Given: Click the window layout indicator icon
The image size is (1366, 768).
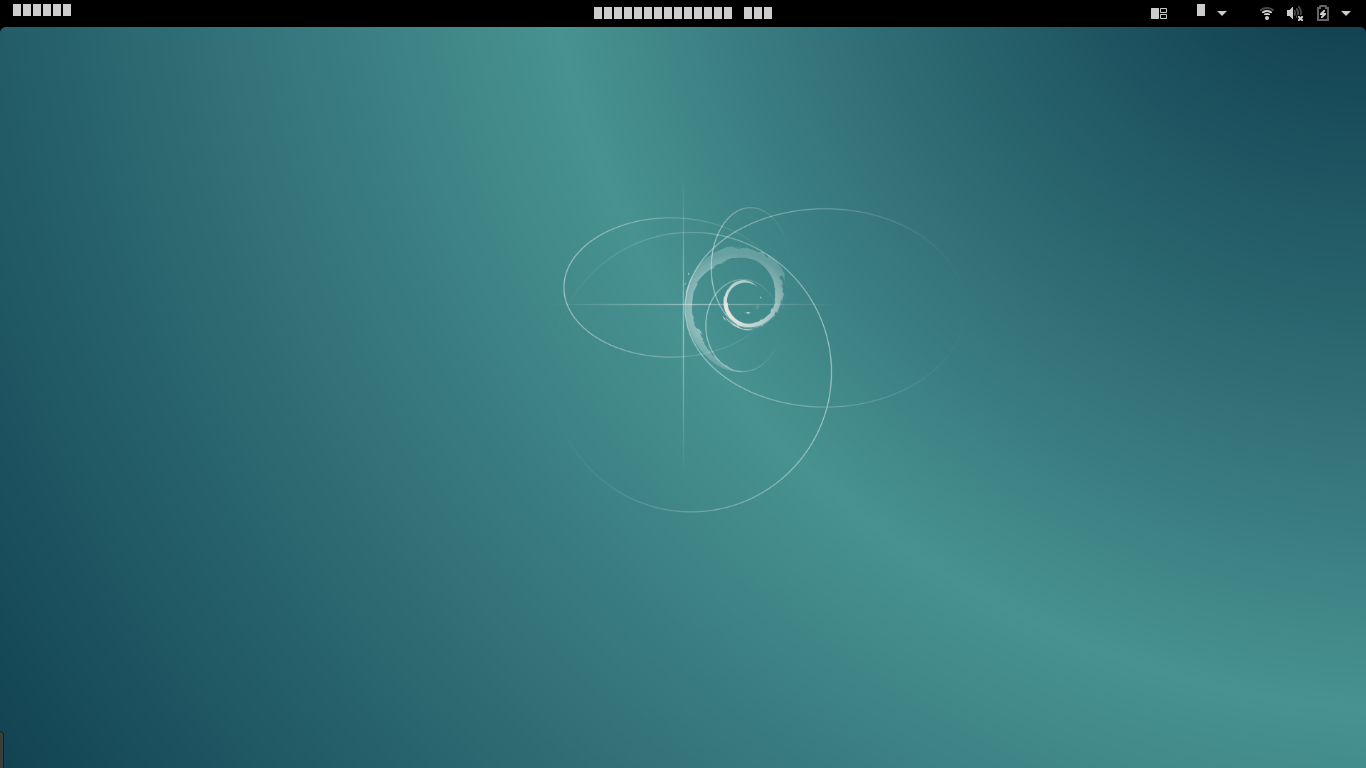Looking at the screenshot, I should (1159, 13).
